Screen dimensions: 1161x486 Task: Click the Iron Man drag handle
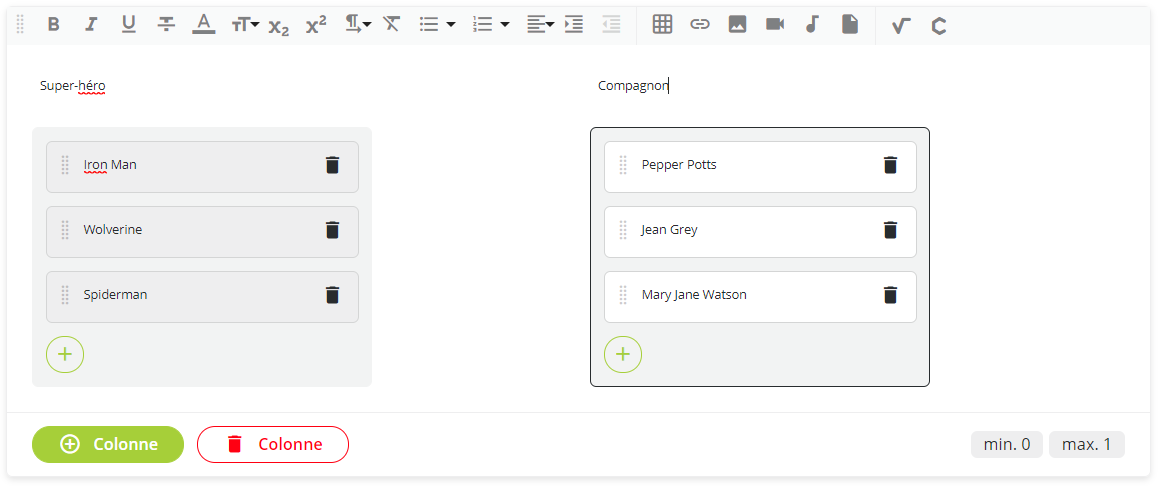65,164
